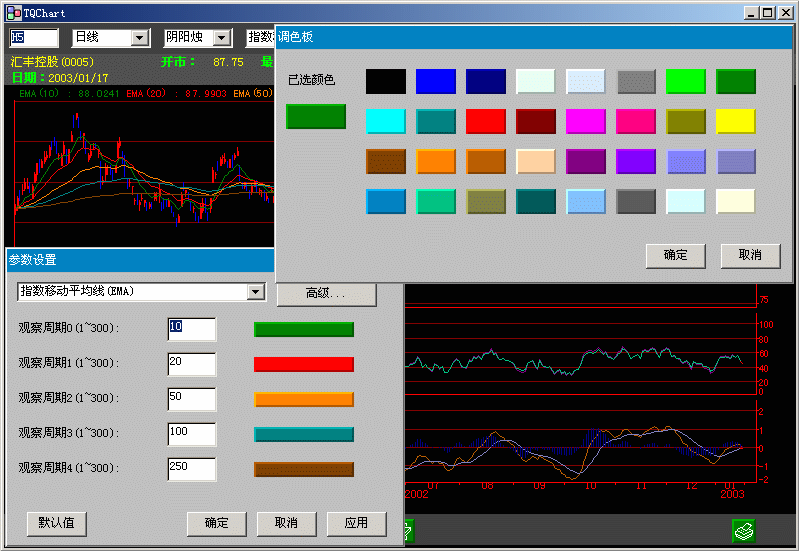The width and height of the screenshot is (799, 551).
Task: Click the period 2 value field showing 50
Action: point(192,400)
